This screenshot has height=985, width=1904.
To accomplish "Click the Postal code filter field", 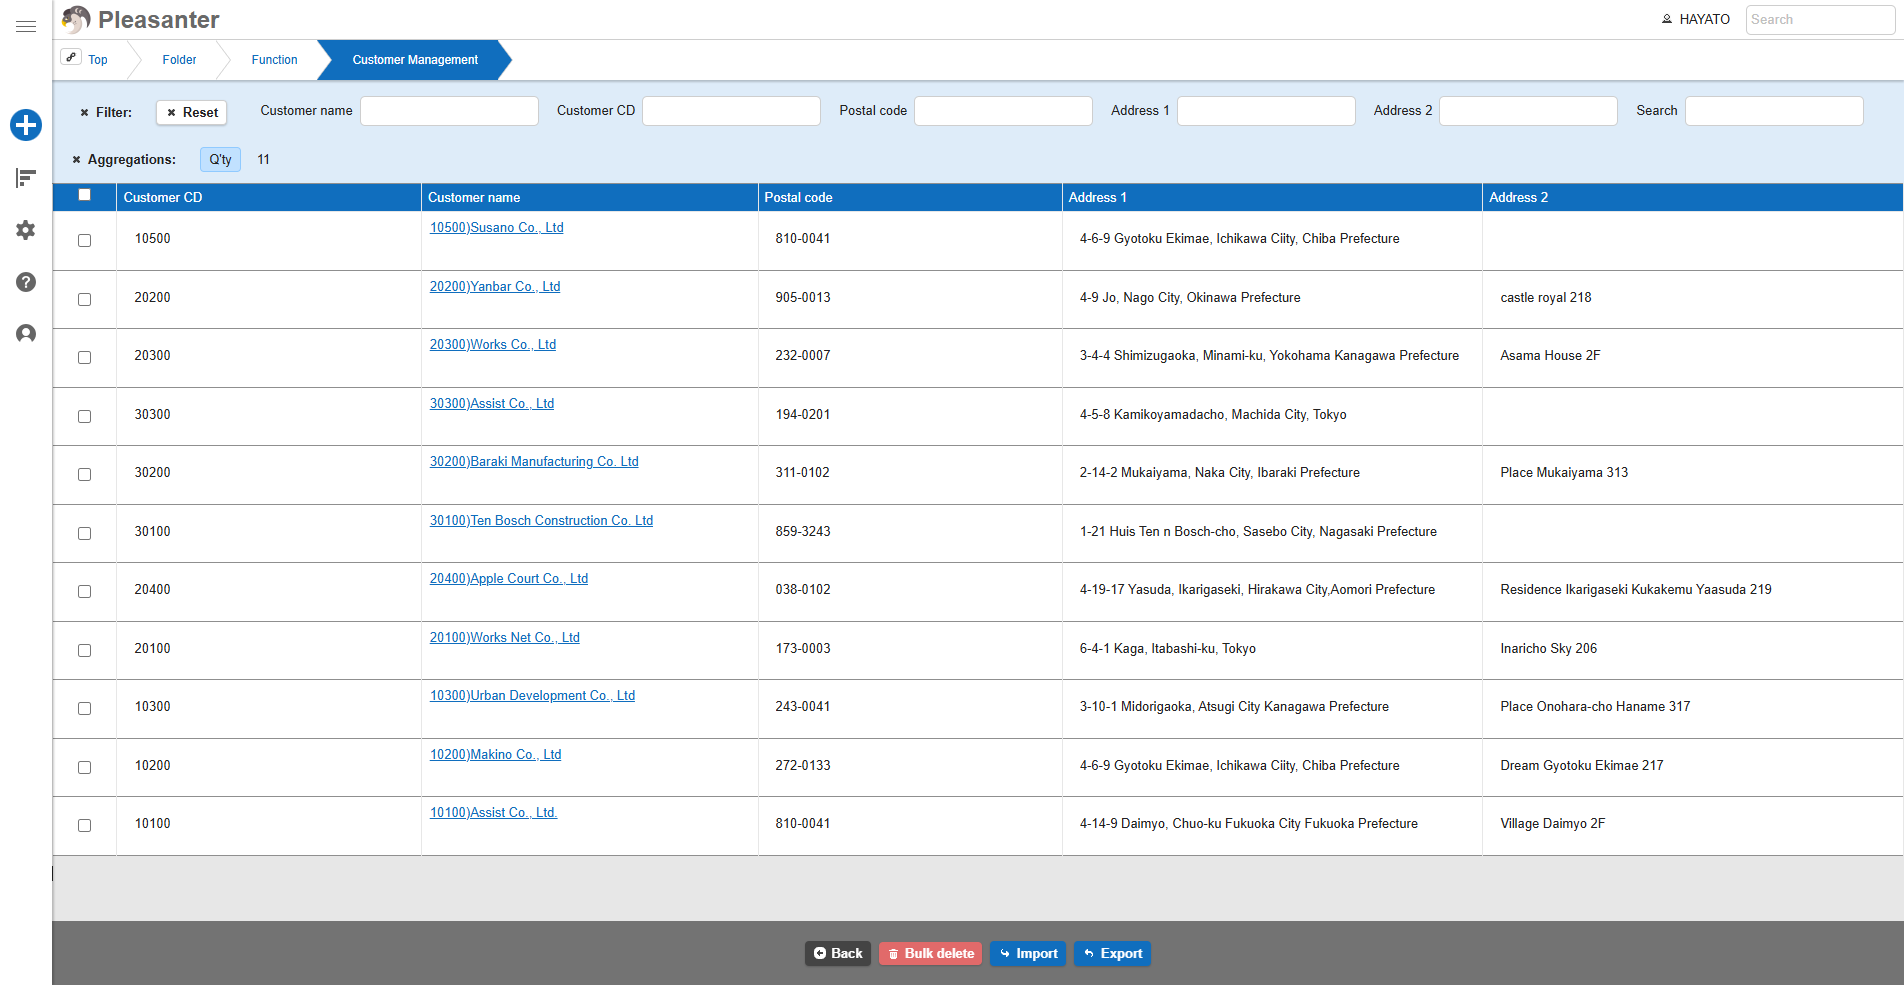I will point(1003,111).
